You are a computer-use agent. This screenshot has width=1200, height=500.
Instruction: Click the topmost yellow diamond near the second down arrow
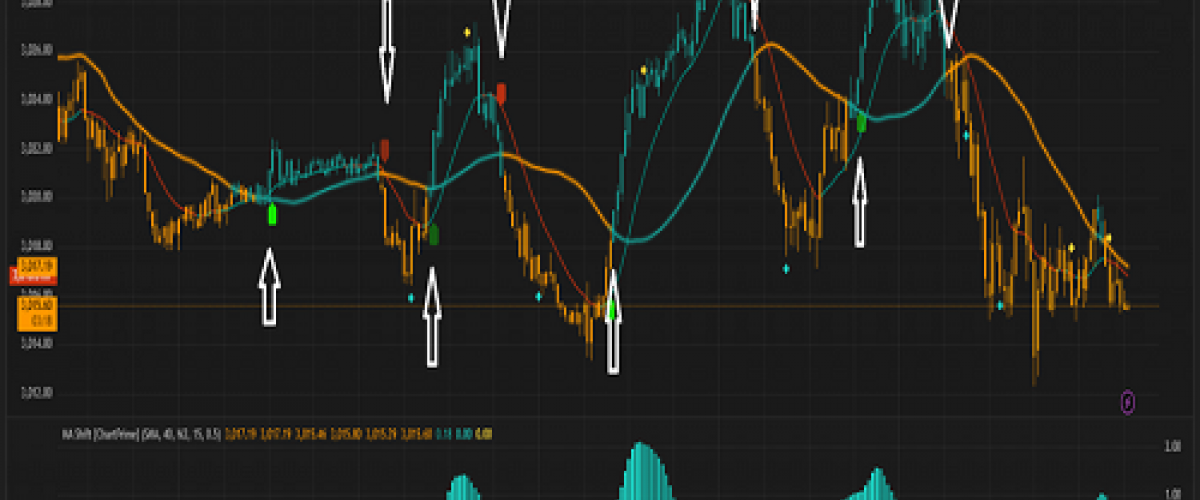click(467, 32)
